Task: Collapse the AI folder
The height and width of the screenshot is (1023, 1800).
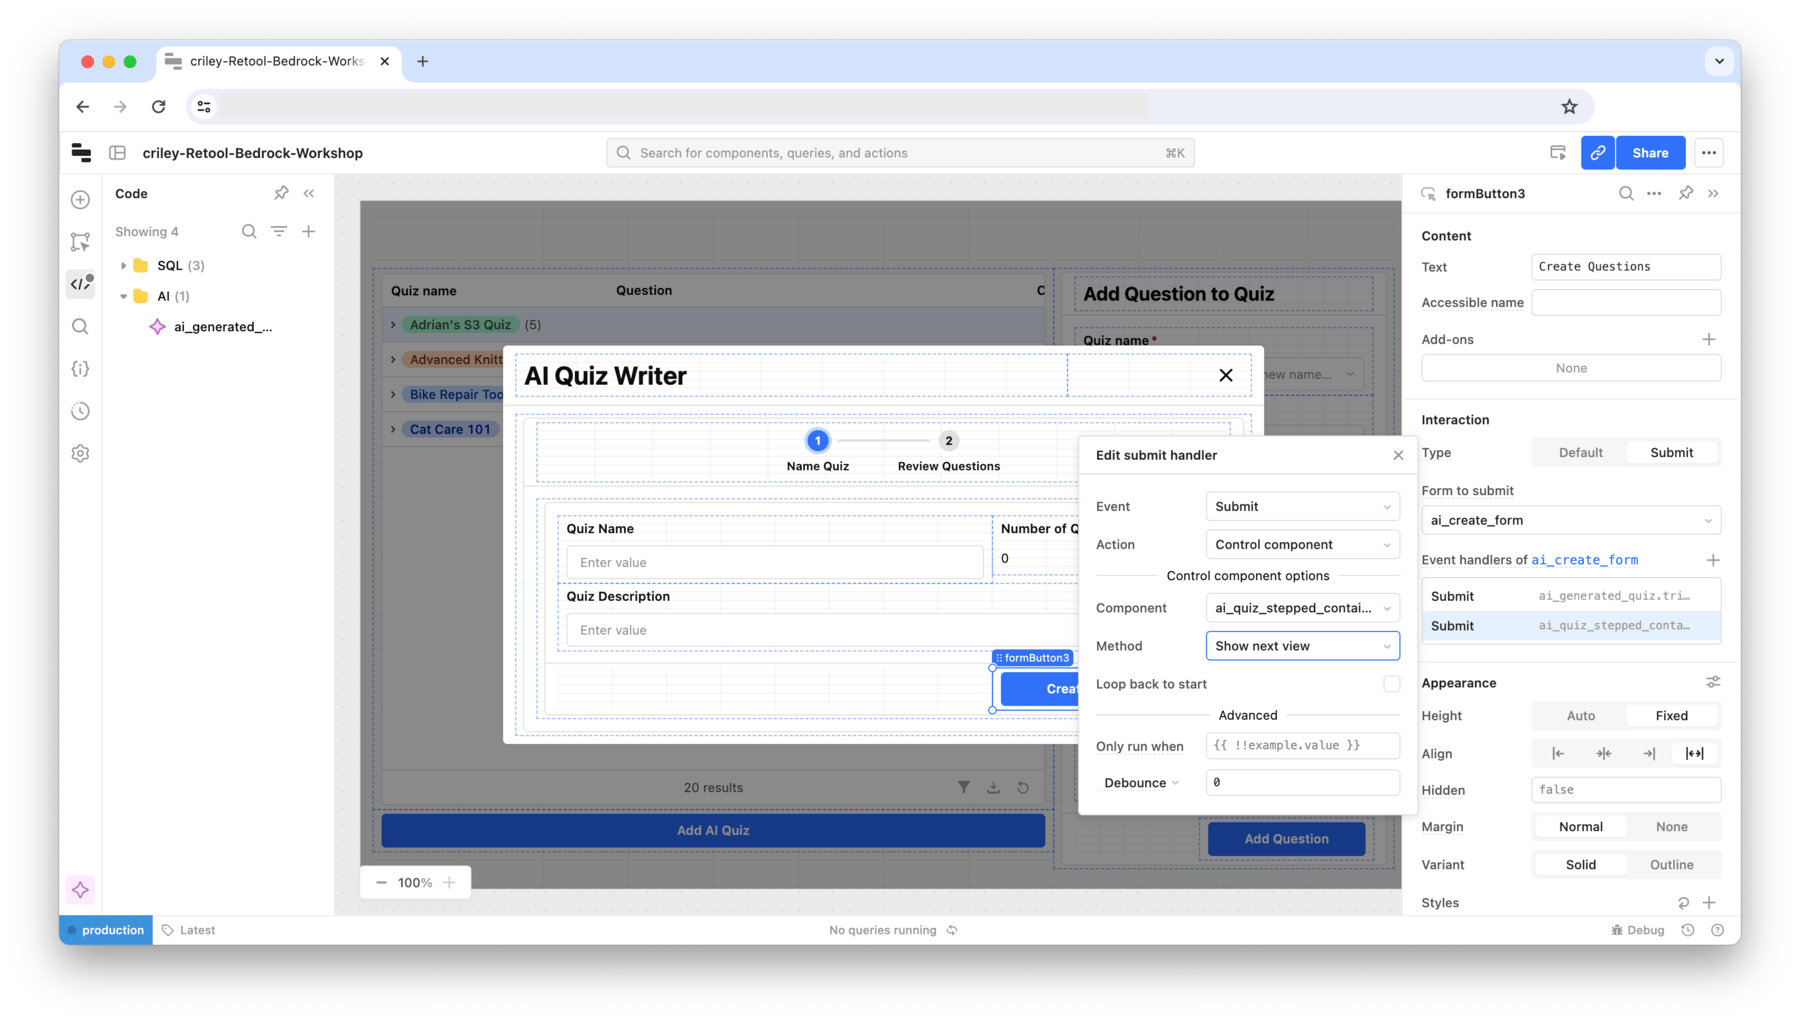Action: pos(123,297)
